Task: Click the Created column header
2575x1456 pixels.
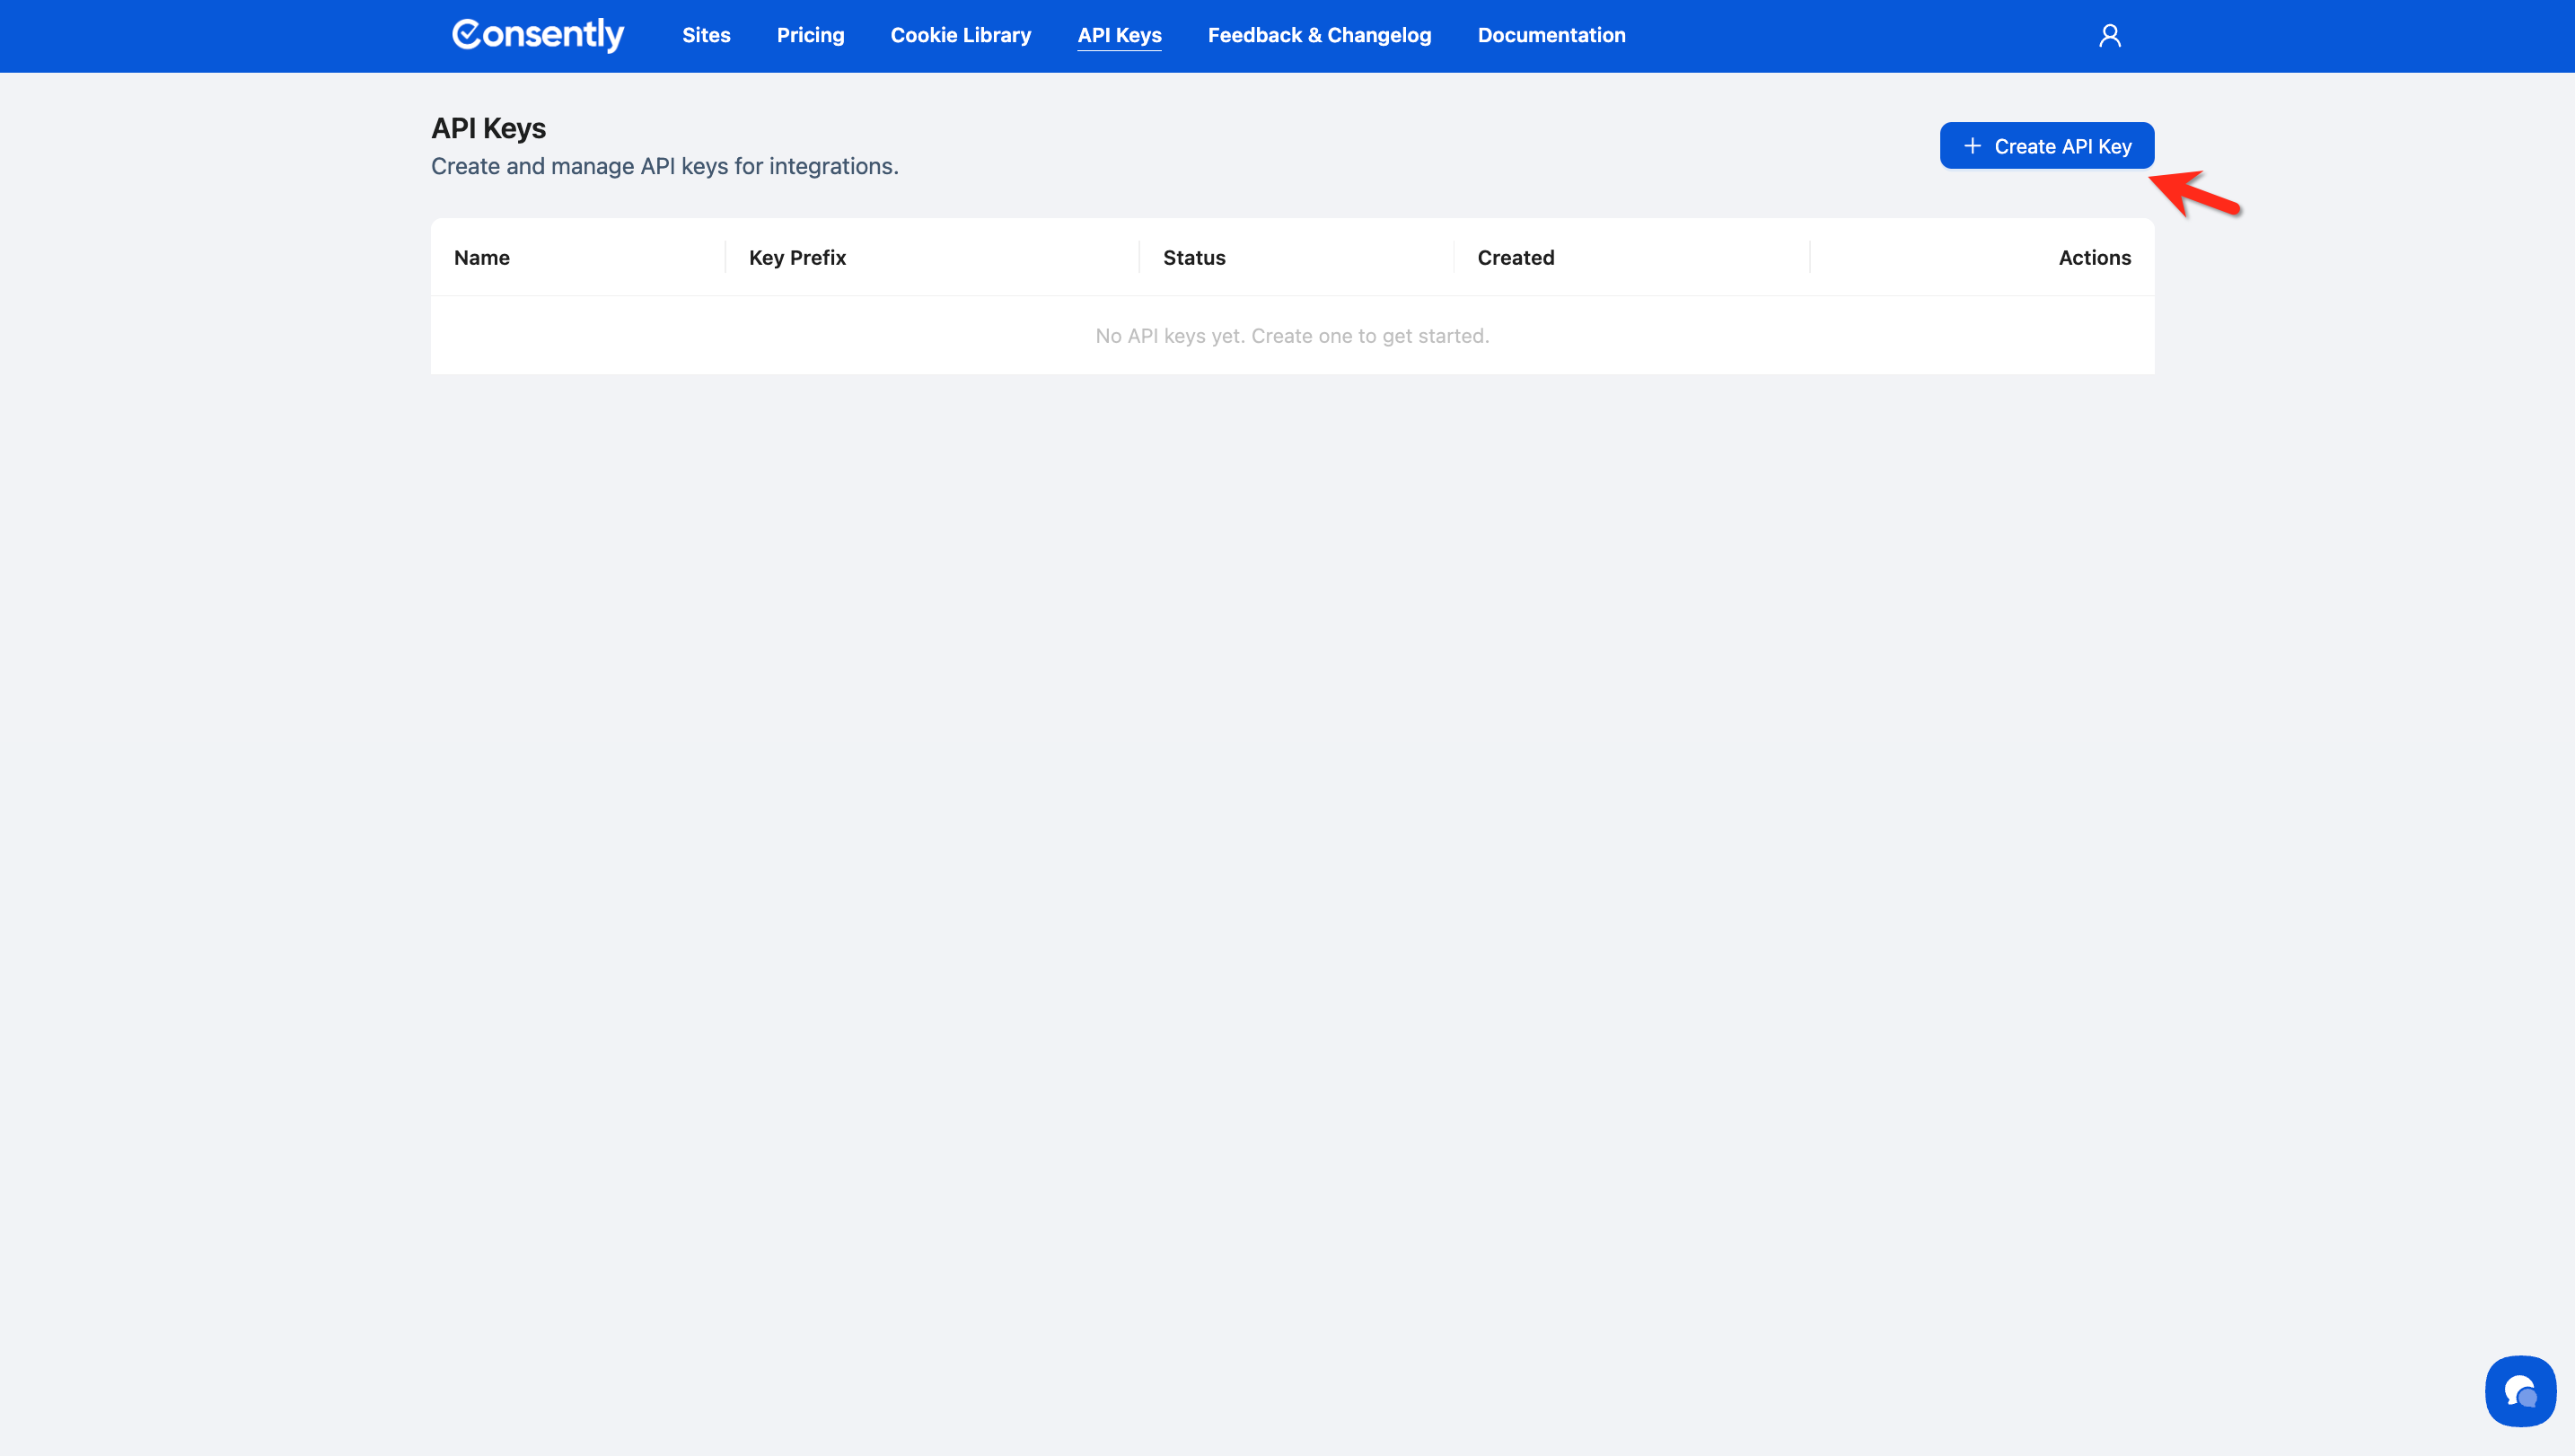Action: tap(1515, 258)
